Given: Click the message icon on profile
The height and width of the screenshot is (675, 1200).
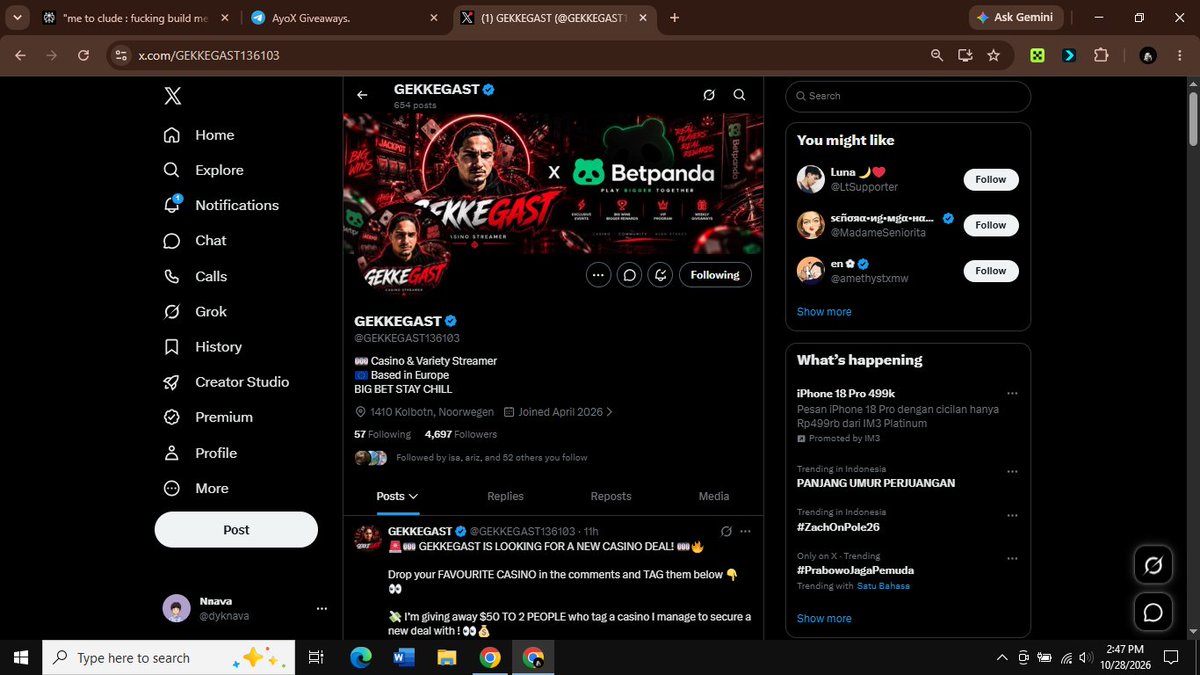Looking at the screenshot, I should (629, 275).
